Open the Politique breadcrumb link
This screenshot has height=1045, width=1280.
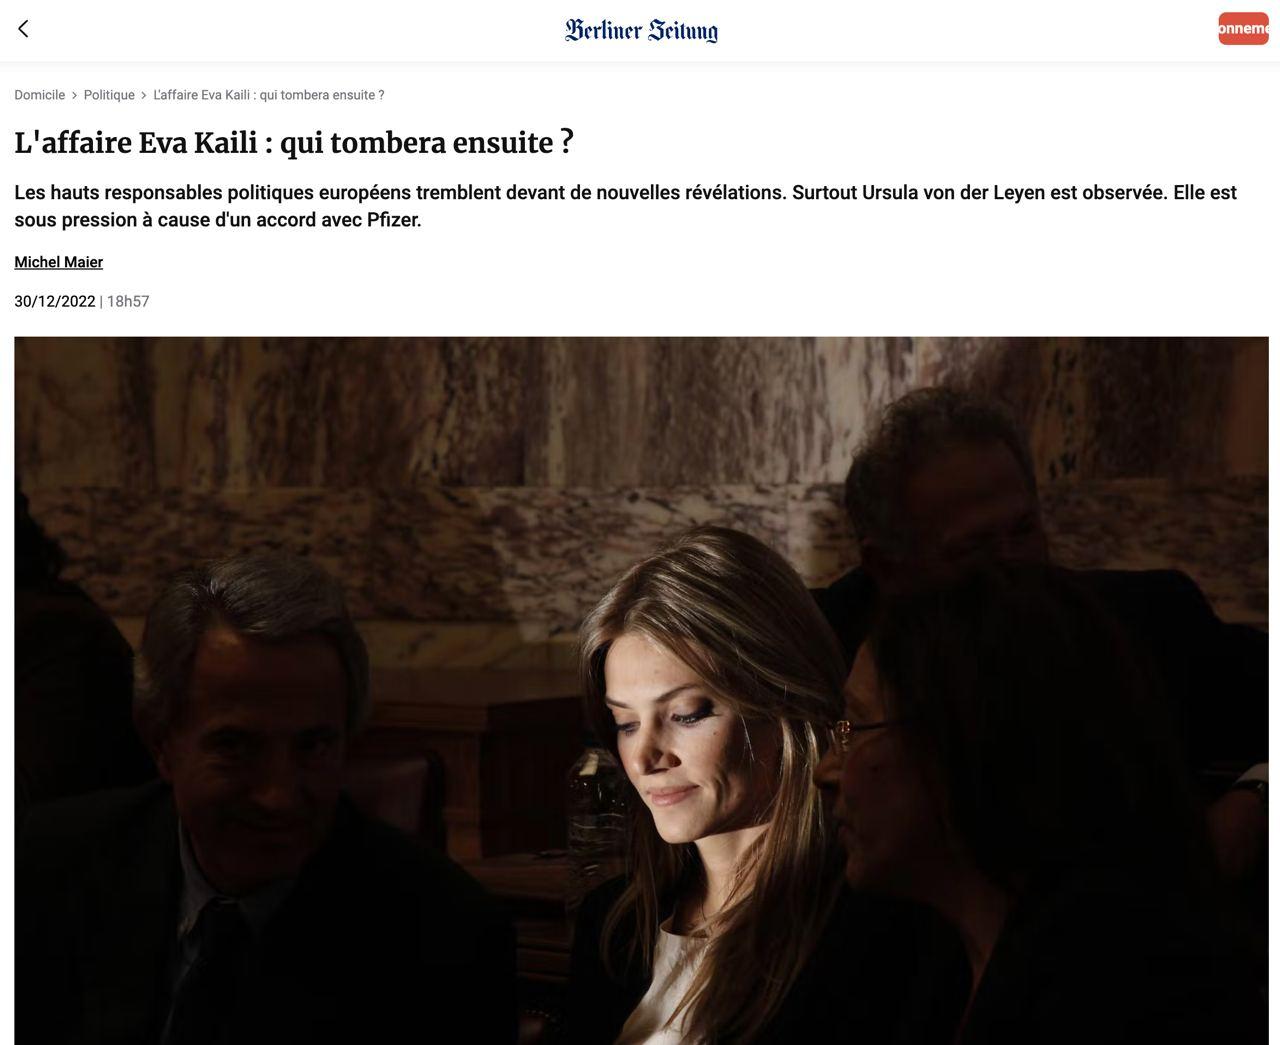[x=109, y=95]
